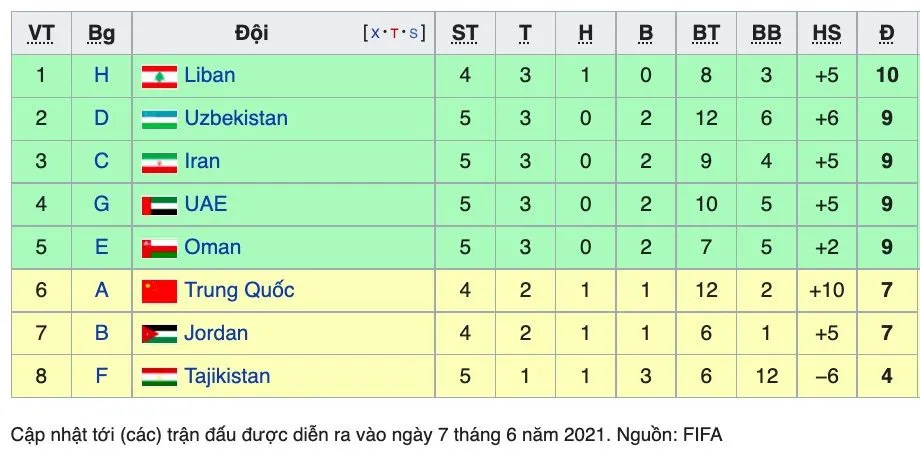Click the Iran flag icon
Image resolution: width=920 pixels, height=453 pixels.
159,163
